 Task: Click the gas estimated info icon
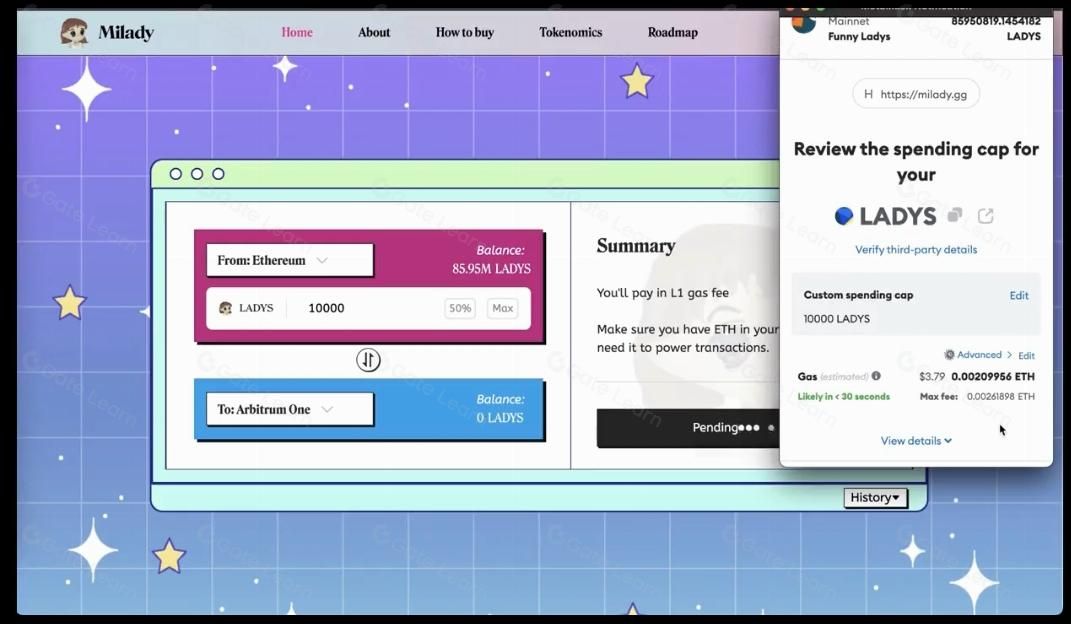876,375
